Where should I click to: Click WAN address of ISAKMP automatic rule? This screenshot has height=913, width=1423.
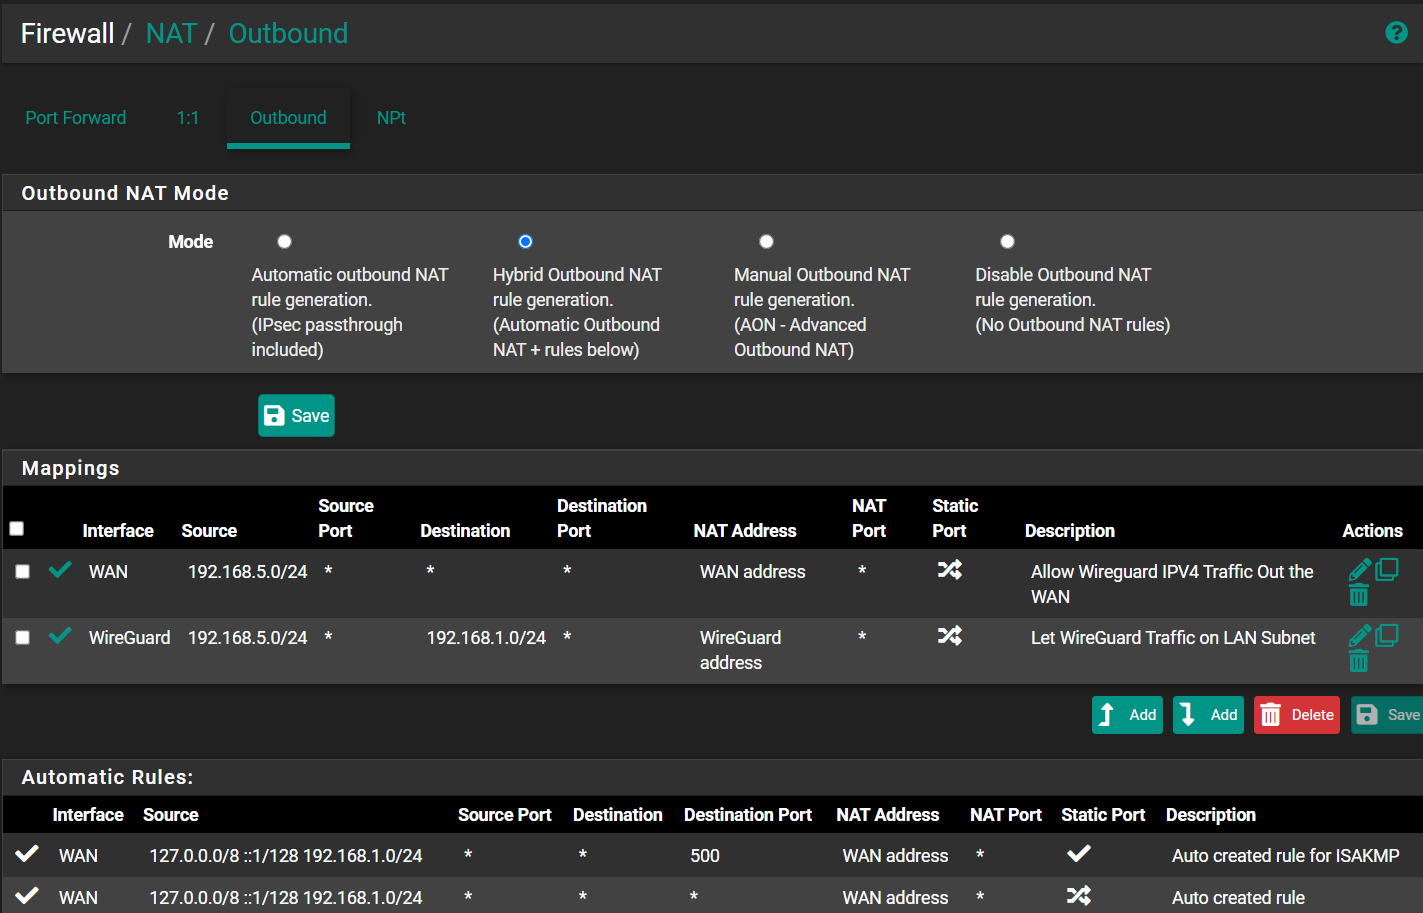coord(895,856)
